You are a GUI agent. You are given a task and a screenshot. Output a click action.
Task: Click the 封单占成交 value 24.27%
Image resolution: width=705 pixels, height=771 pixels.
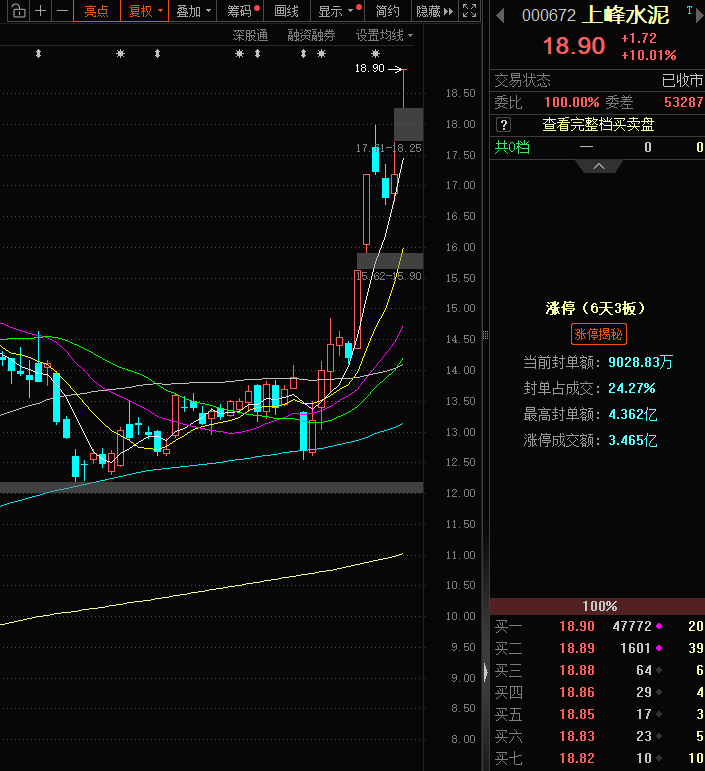pyautogui.click(x=632, y=388)
